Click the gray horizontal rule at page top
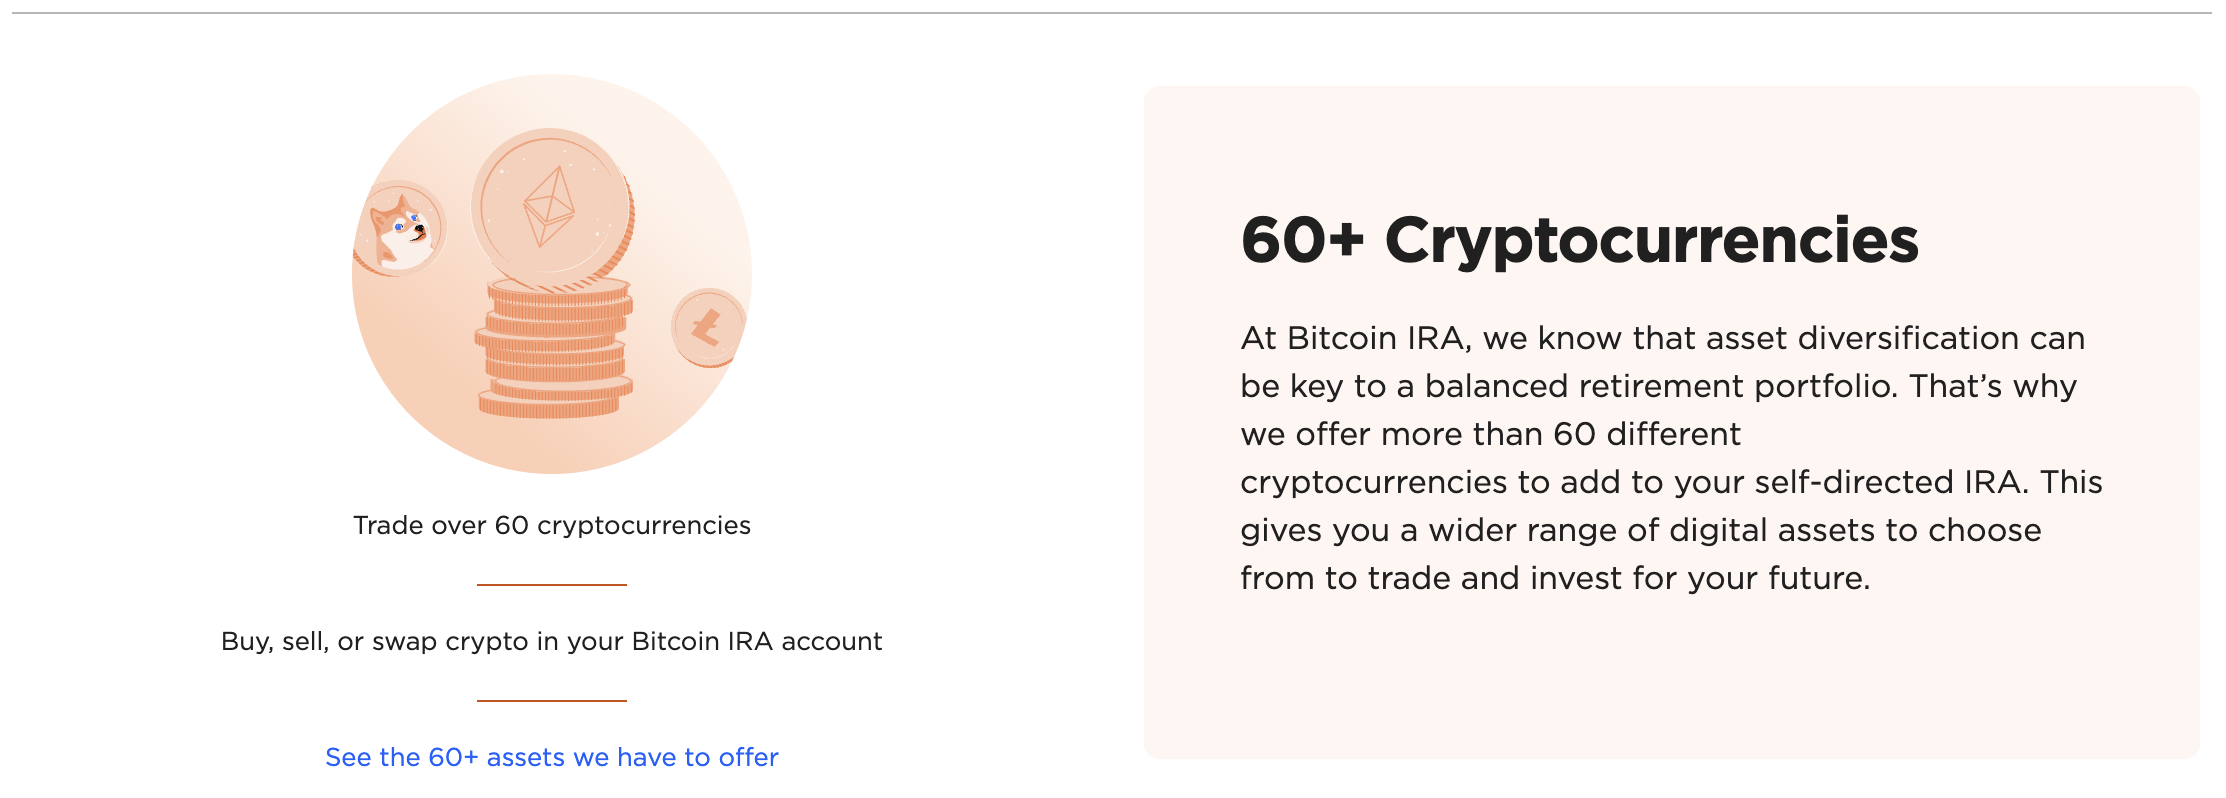 tap(1112, 13)
